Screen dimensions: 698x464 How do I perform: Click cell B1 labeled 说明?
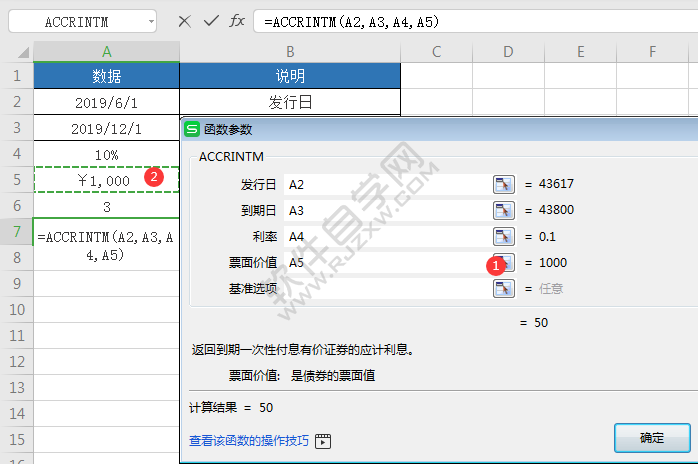290,76
